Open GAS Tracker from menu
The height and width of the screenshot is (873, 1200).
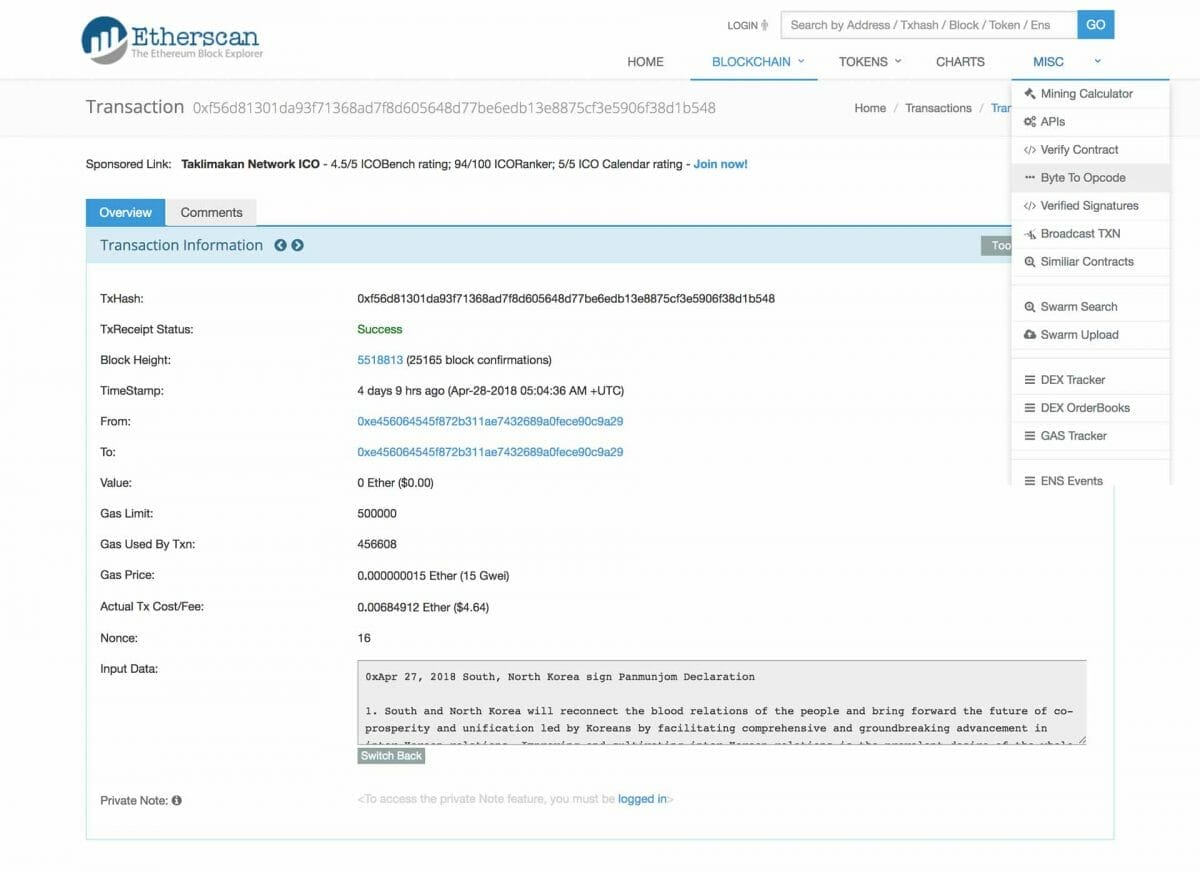point(1073,436)
